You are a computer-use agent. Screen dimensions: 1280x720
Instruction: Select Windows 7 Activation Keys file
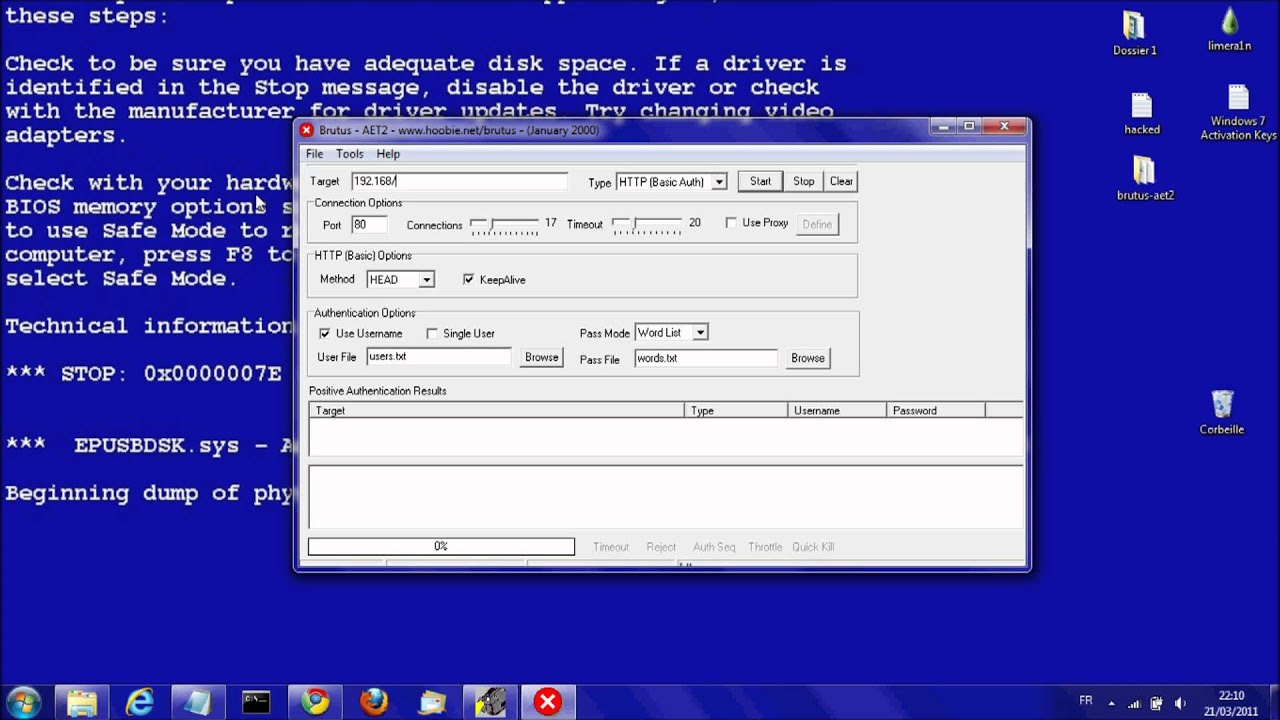1238,113
